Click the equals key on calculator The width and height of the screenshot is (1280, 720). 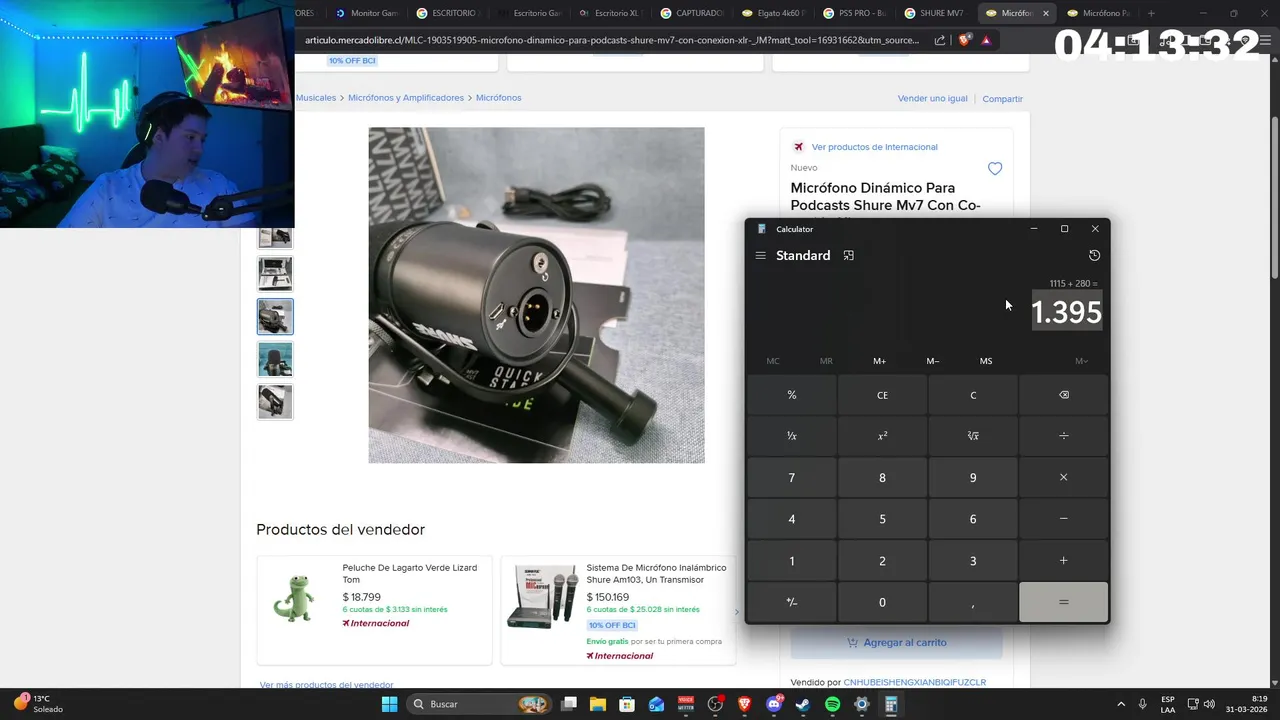tap(1063, 602)
